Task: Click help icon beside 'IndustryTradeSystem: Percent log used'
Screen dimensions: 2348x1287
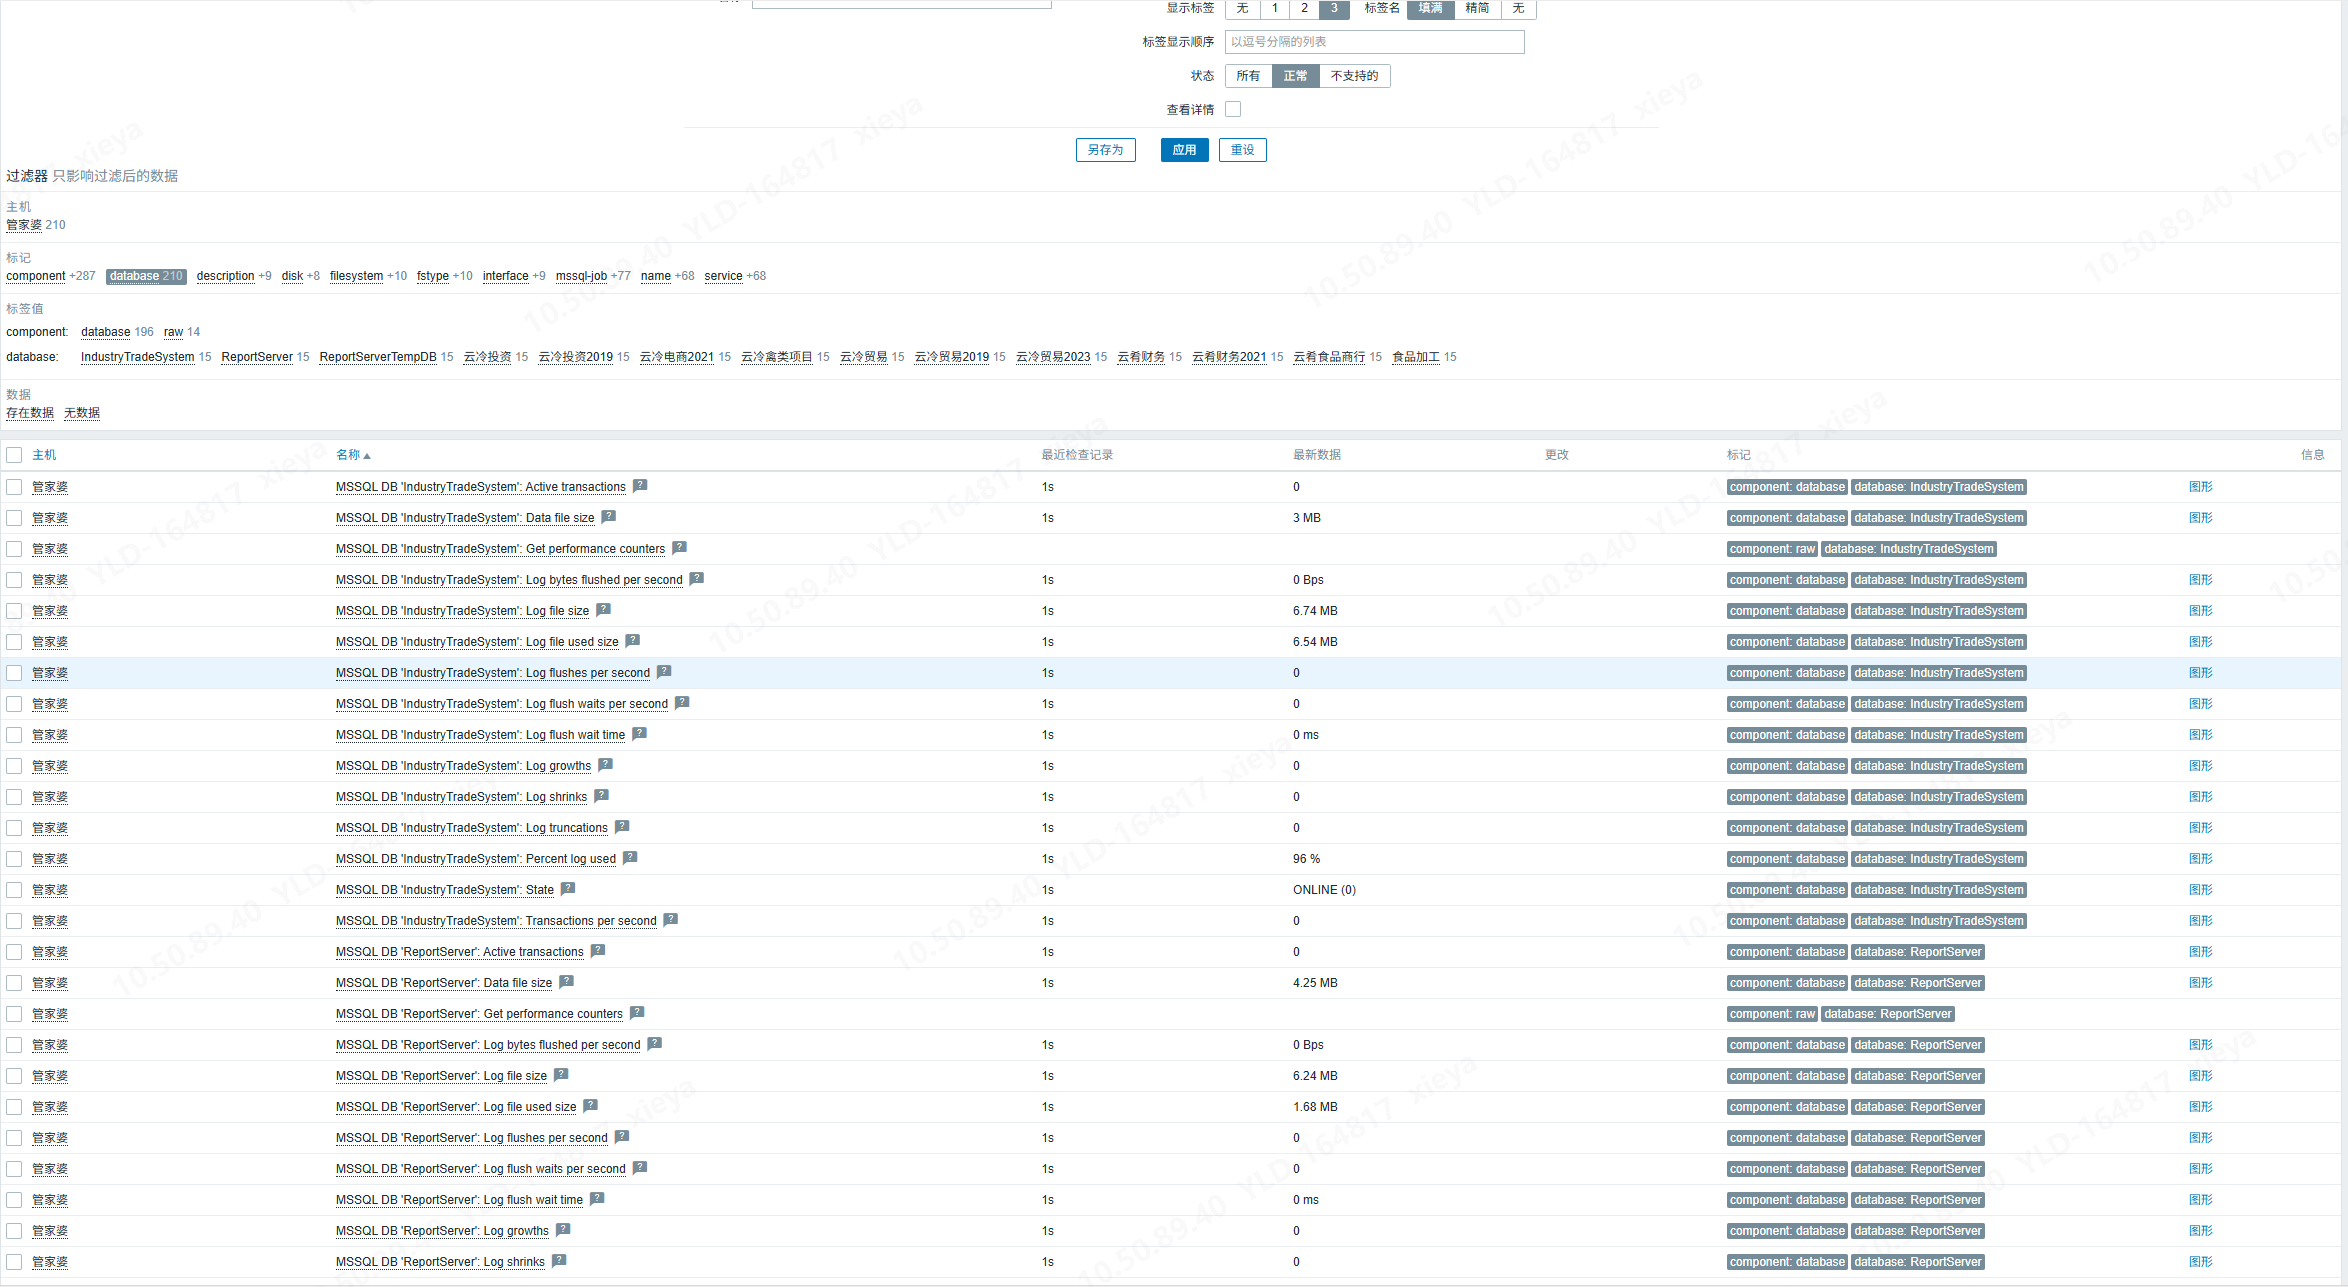Action: coord(630,858)
